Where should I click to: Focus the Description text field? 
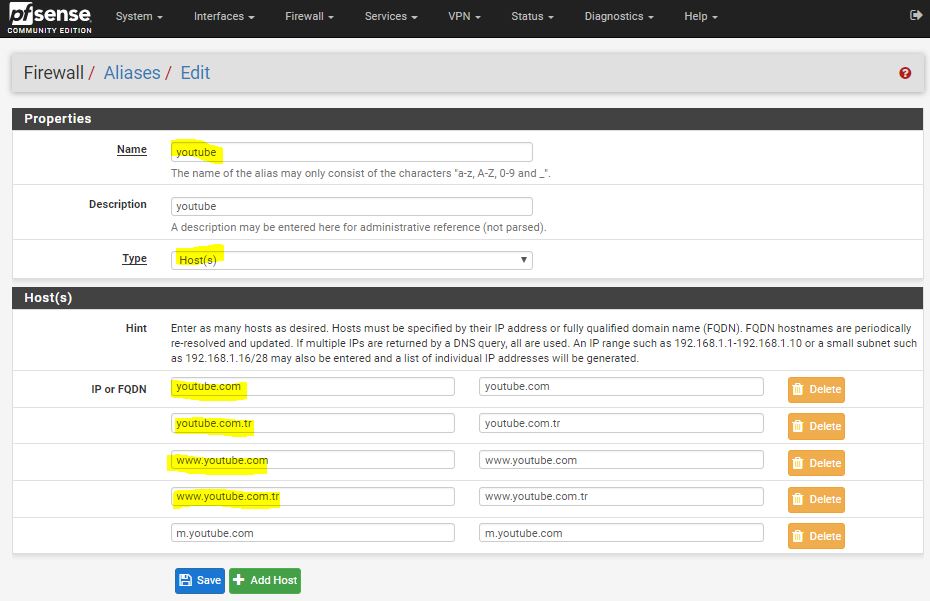click(351, 206)
